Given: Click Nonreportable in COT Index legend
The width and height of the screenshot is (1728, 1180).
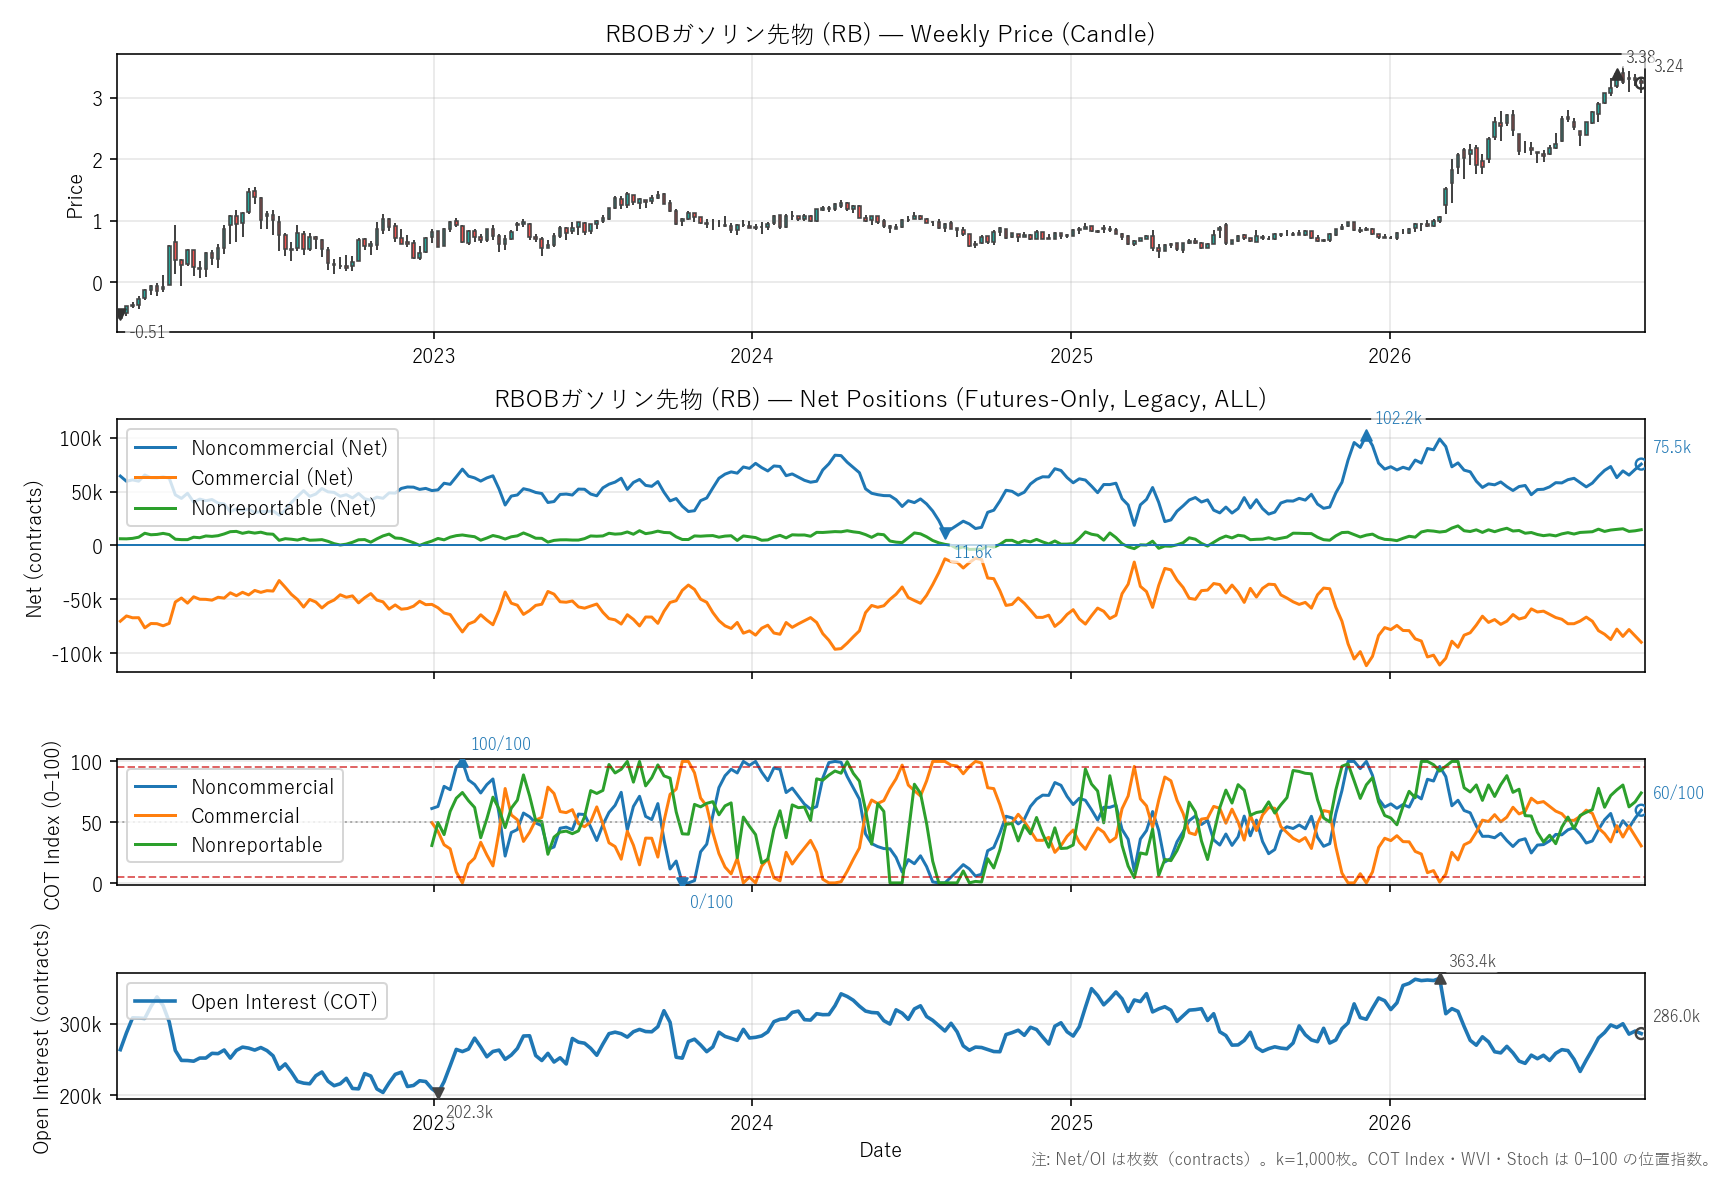Looking at the screenshot, I should [x=228, y=845].
